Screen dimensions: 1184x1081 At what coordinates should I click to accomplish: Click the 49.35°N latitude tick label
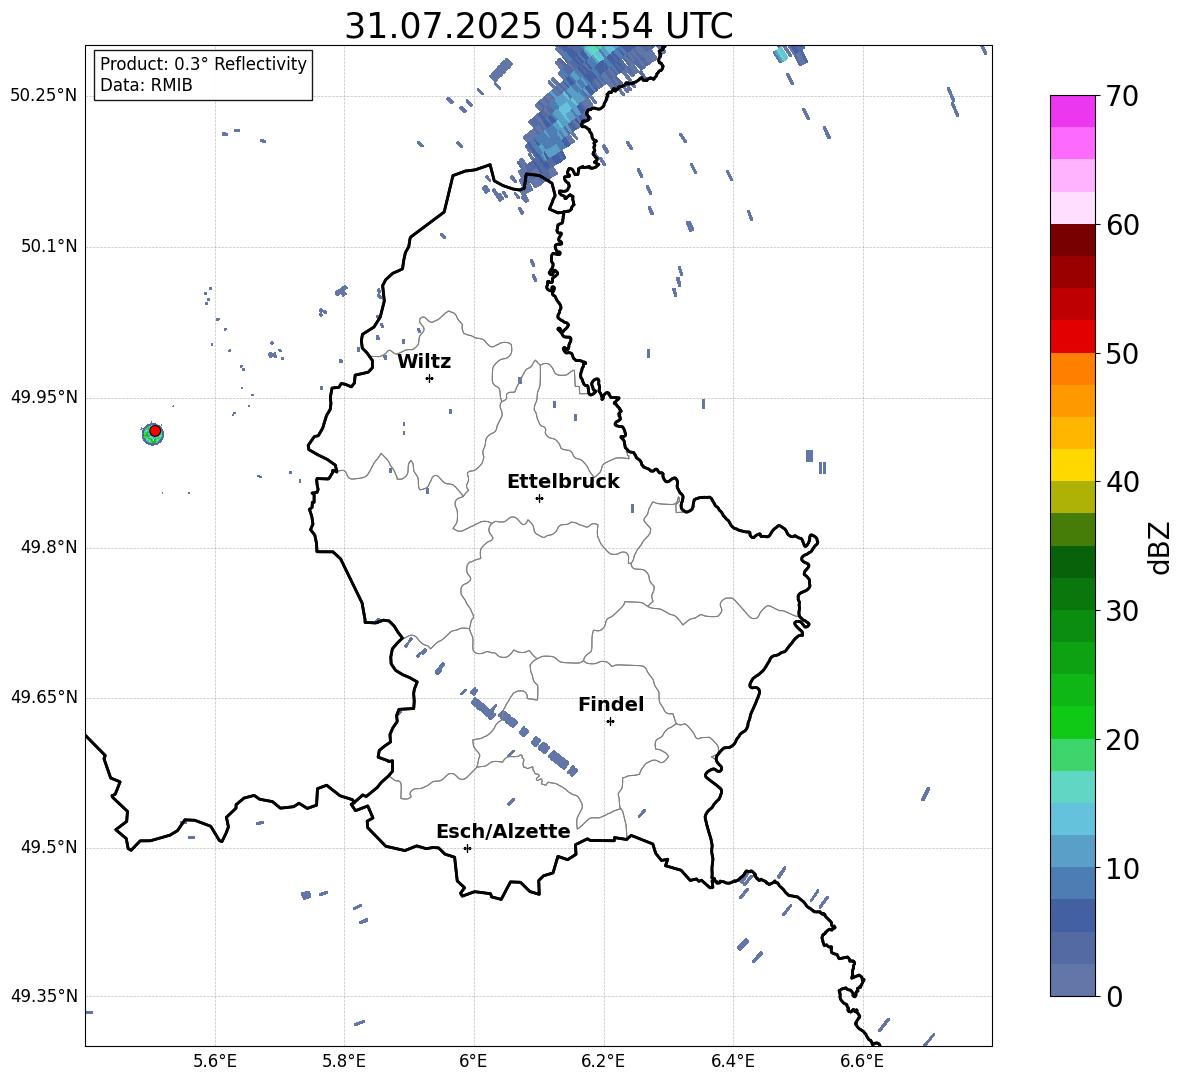click(x=44, y=996)
